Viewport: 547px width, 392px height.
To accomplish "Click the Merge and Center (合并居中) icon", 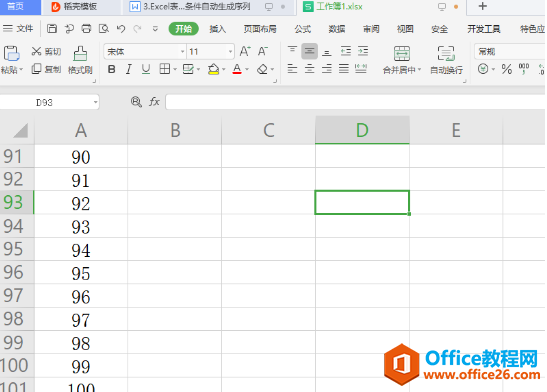I will click(402, 53).
